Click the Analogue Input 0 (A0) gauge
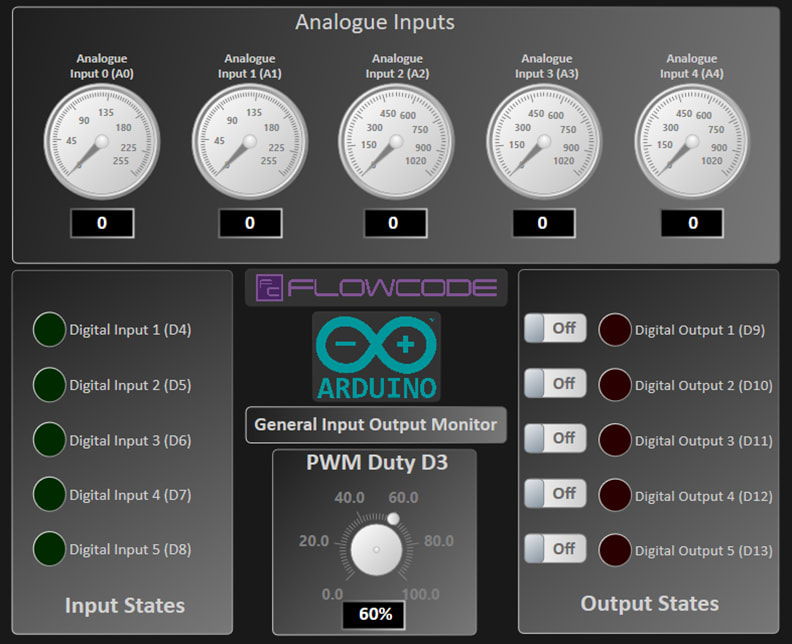The image size is (792, 644). (x=102, y=141)
